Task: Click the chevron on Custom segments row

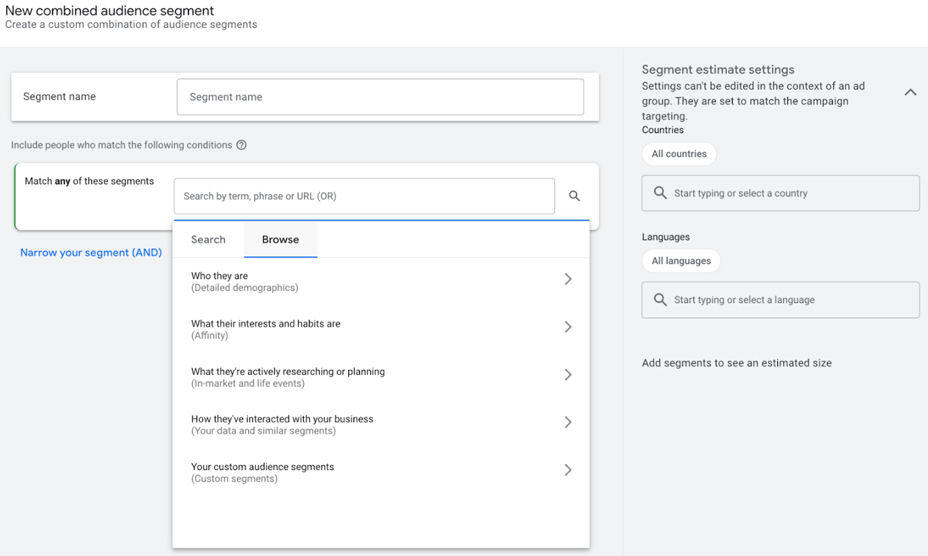Action: coord(568,470)
